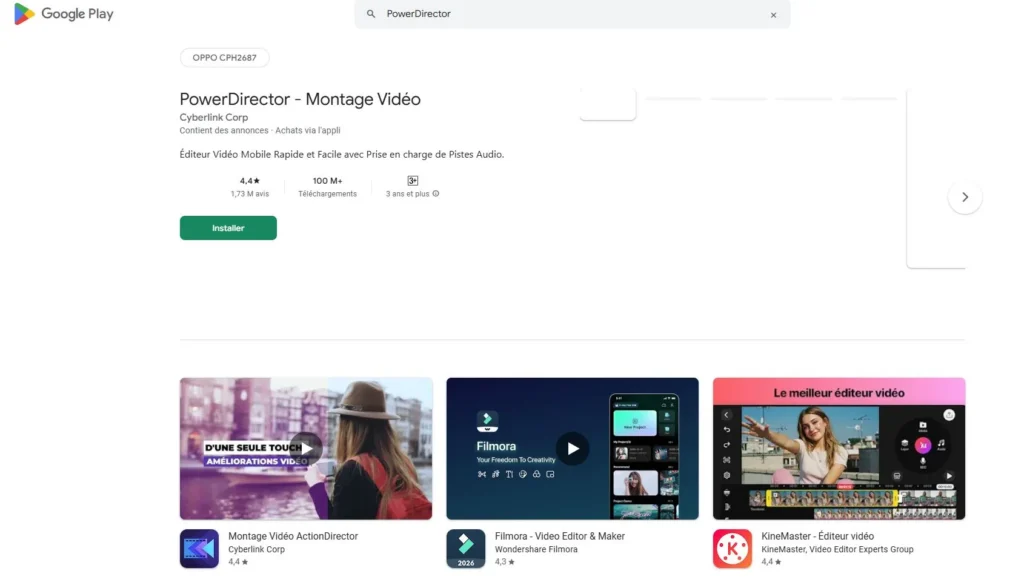Open the KineMaster app icon
The height and width of the screenshot is (582, 1024).
(732, 547)
